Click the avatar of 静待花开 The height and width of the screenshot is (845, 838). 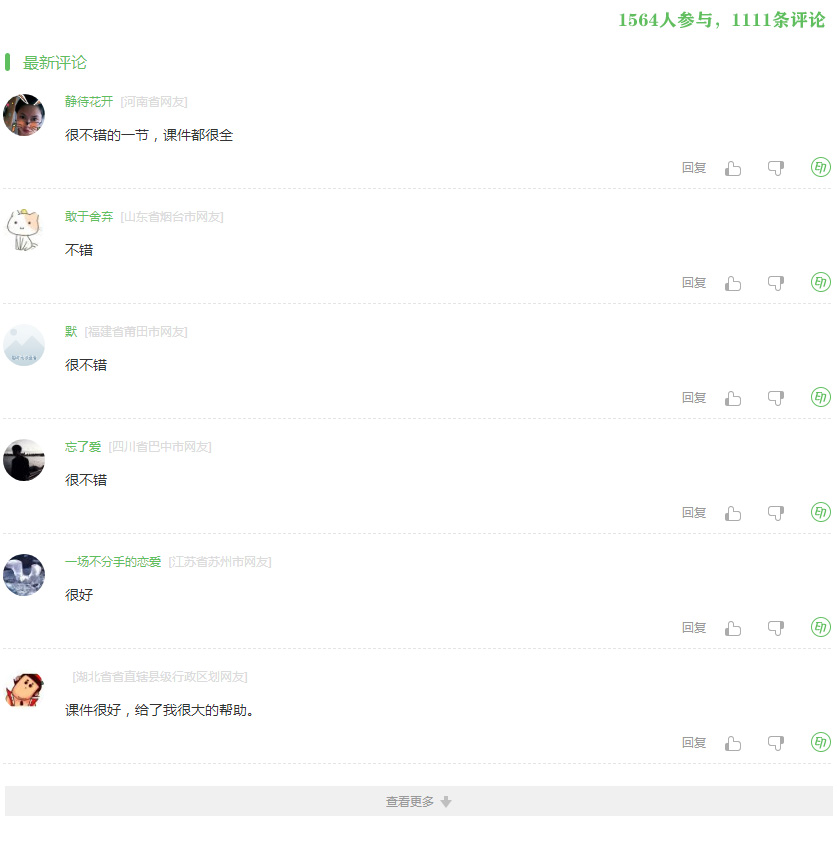[x=24, y=115]
